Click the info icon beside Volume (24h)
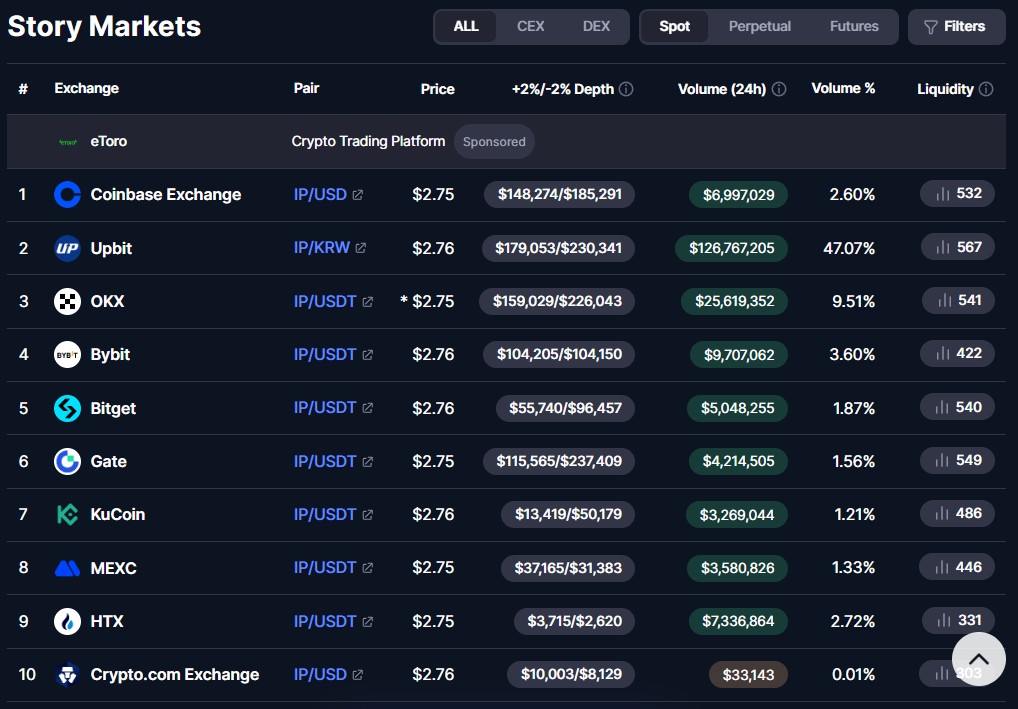This screenshot has height=709, width=1018. (779, 89)
